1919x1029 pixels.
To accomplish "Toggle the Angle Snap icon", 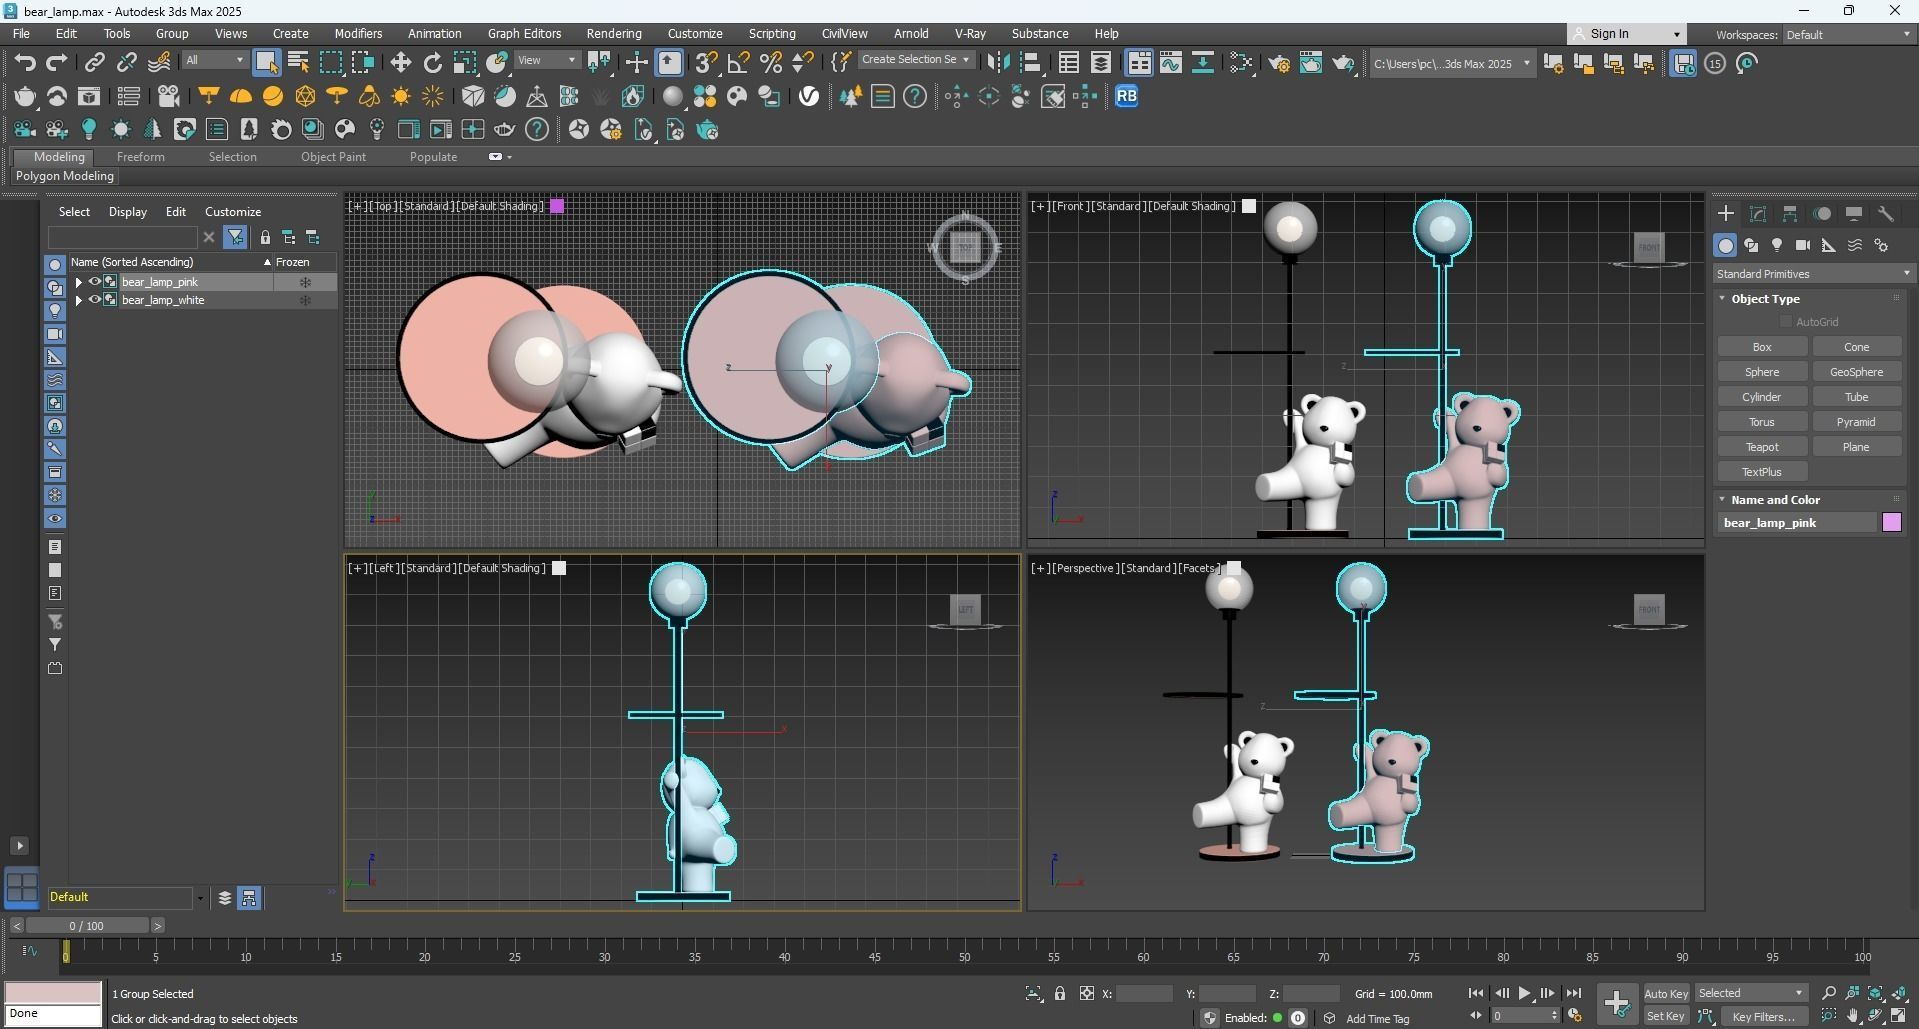I will point(738,63).
